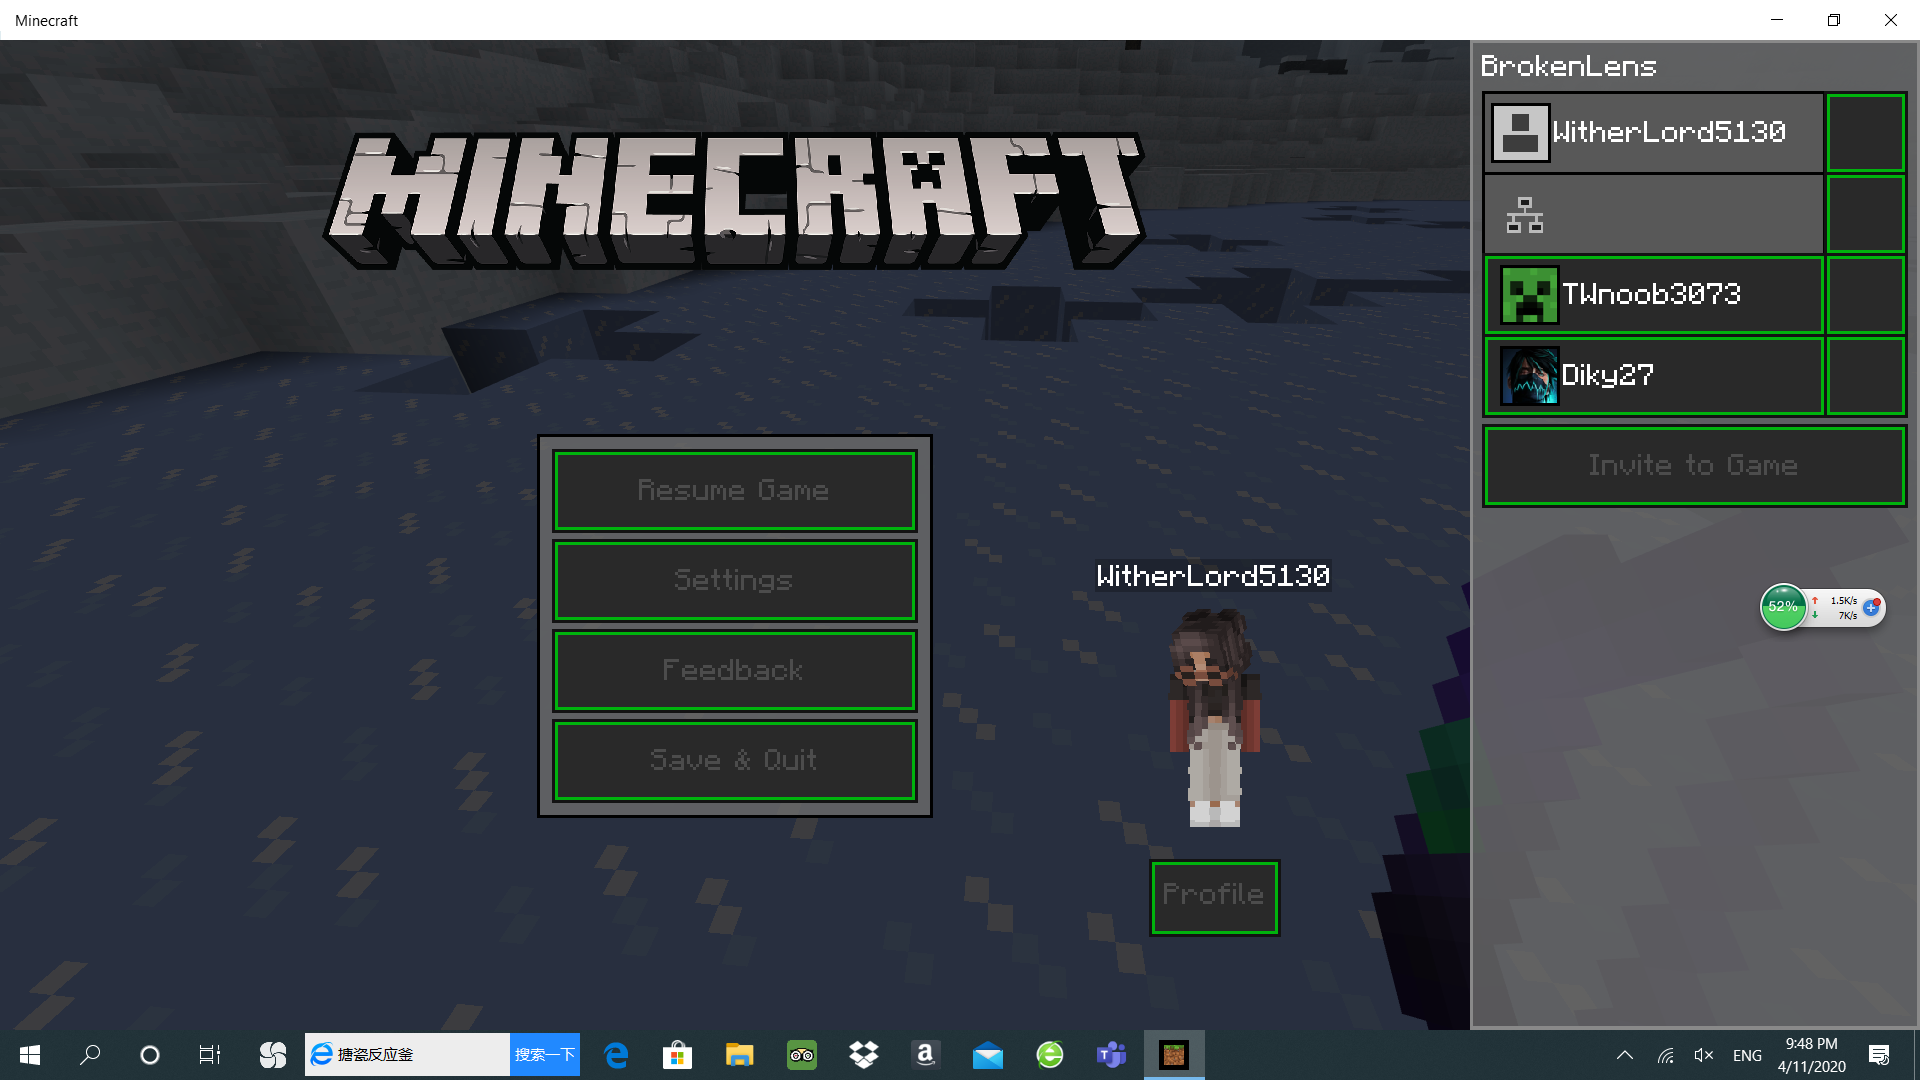The image size is (1920, 1080).
Task: Open the Mail app from the taskbar
Action: [x=988, y=1055]
